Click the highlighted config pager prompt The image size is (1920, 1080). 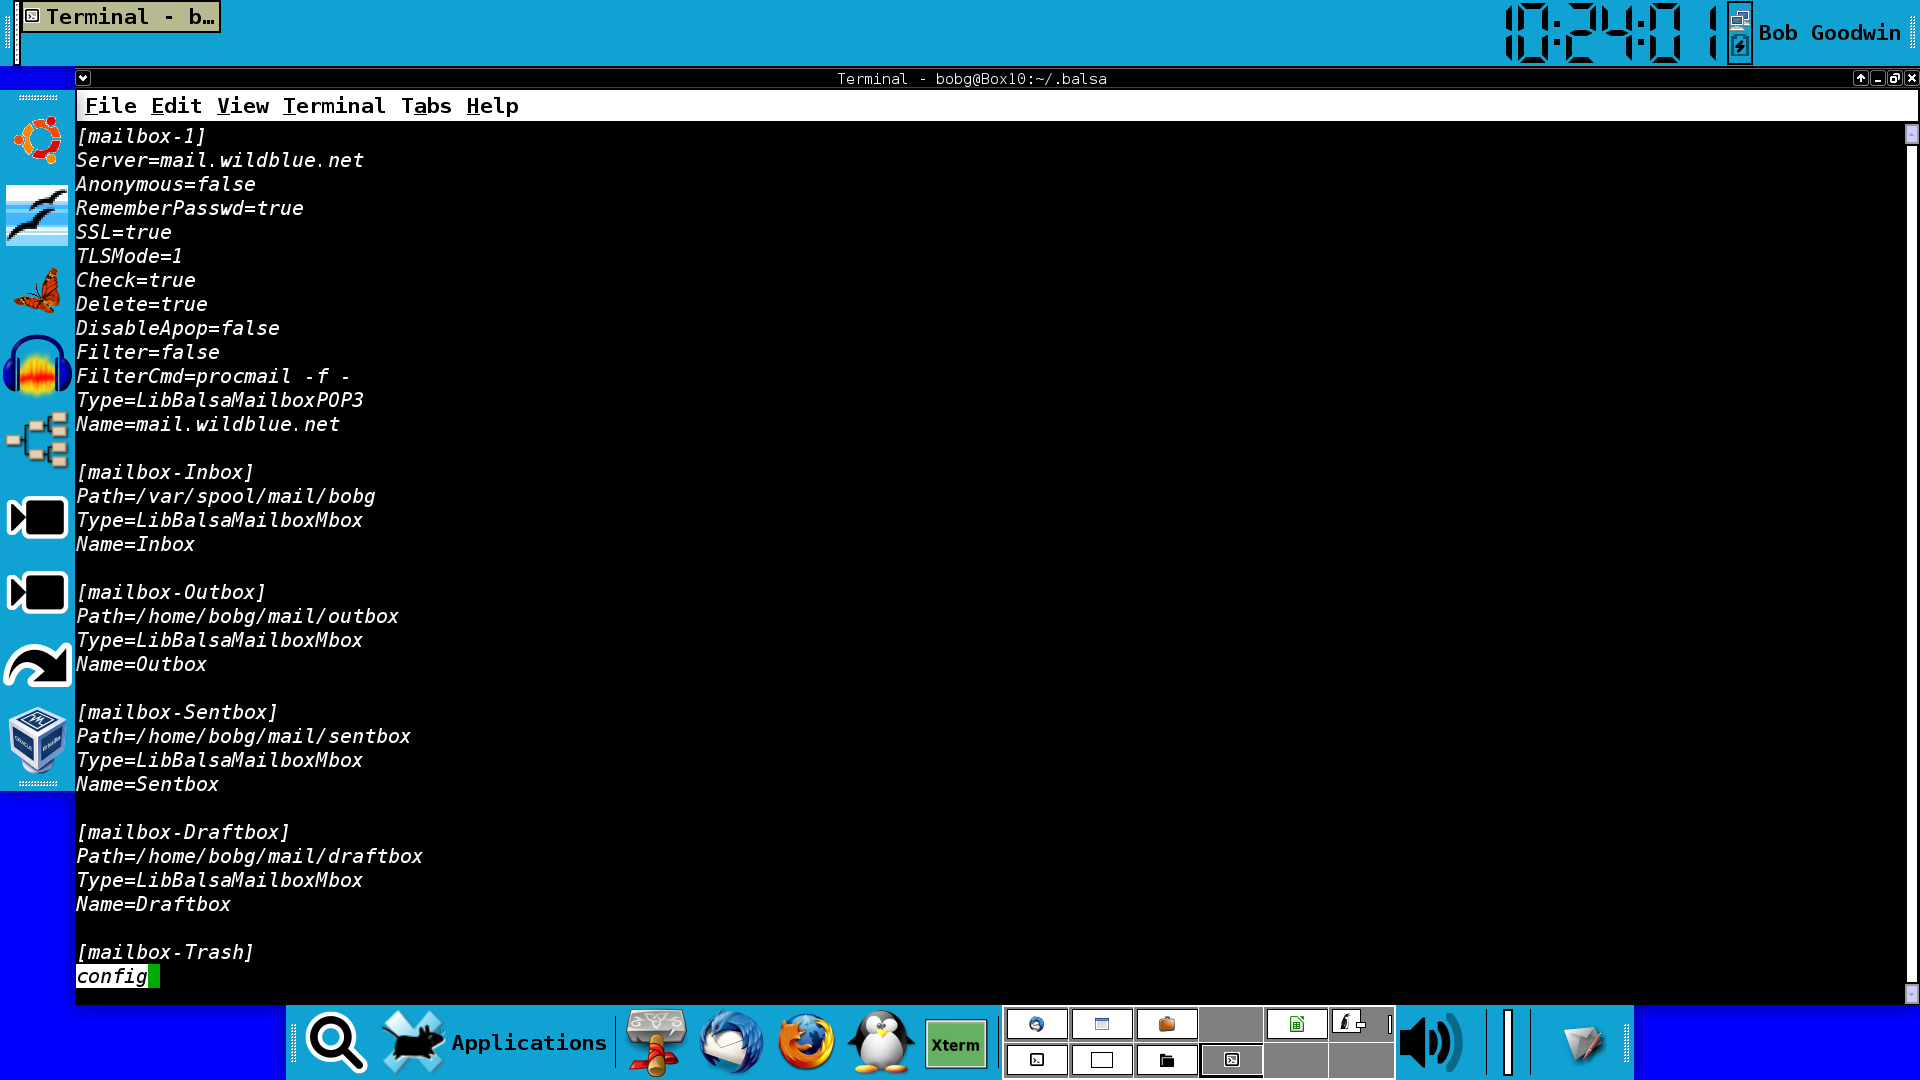(112, 976)
